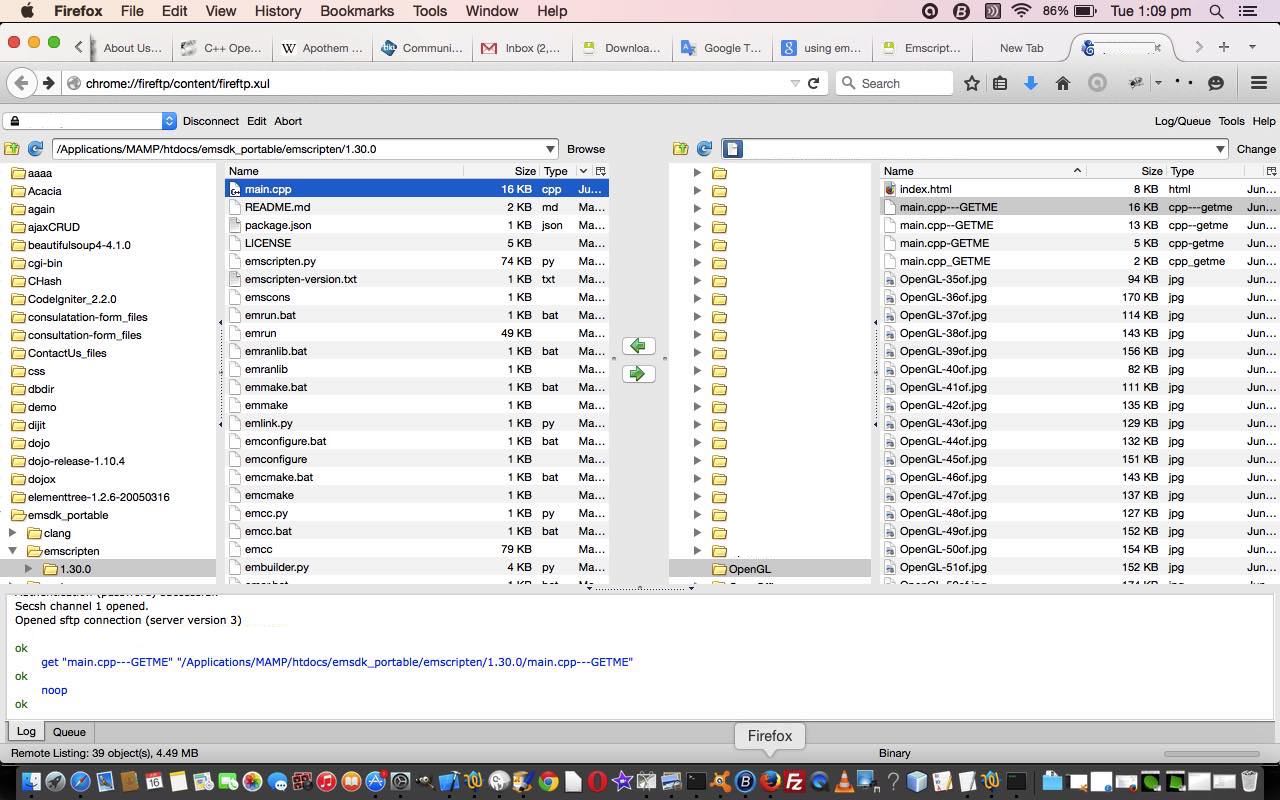Switch to the Queue tab
Screen dimensions: 1280x800
[69, 732]
